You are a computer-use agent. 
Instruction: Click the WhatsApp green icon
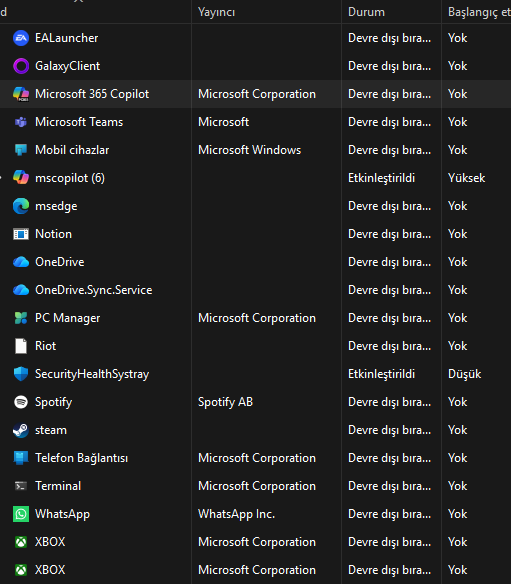21,514
